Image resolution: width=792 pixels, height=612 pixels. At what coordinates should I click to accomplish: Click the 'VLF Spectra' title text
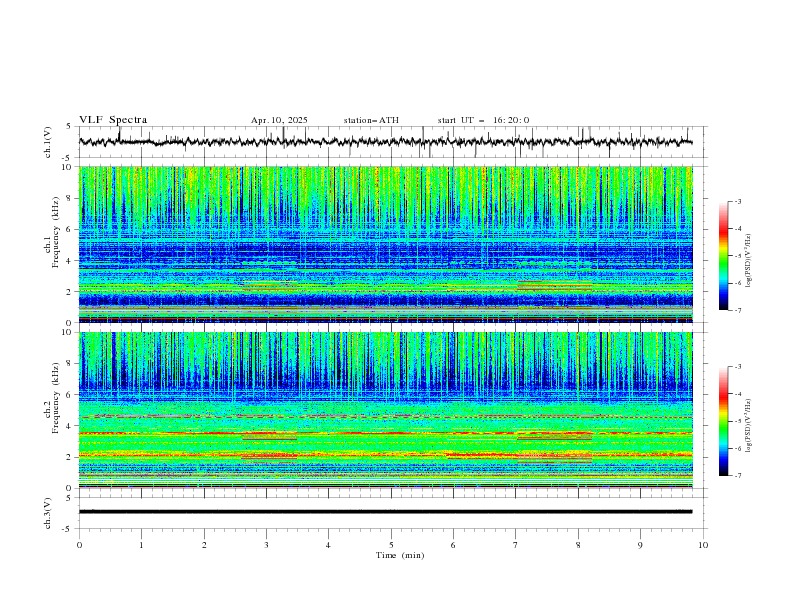pyautogui.click(x=113, y=120)
